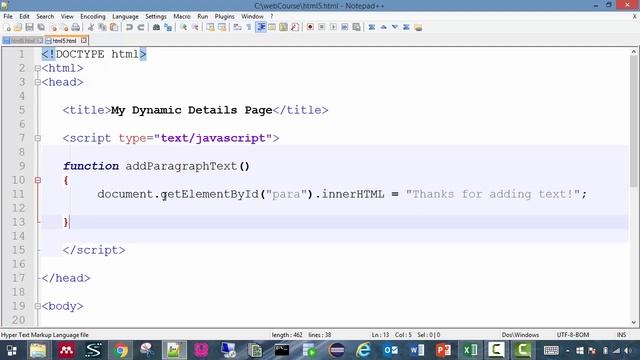Click the blue down-arrow plugin icon
The width and height of the screenshot is (640, 360).
point(395,27)
